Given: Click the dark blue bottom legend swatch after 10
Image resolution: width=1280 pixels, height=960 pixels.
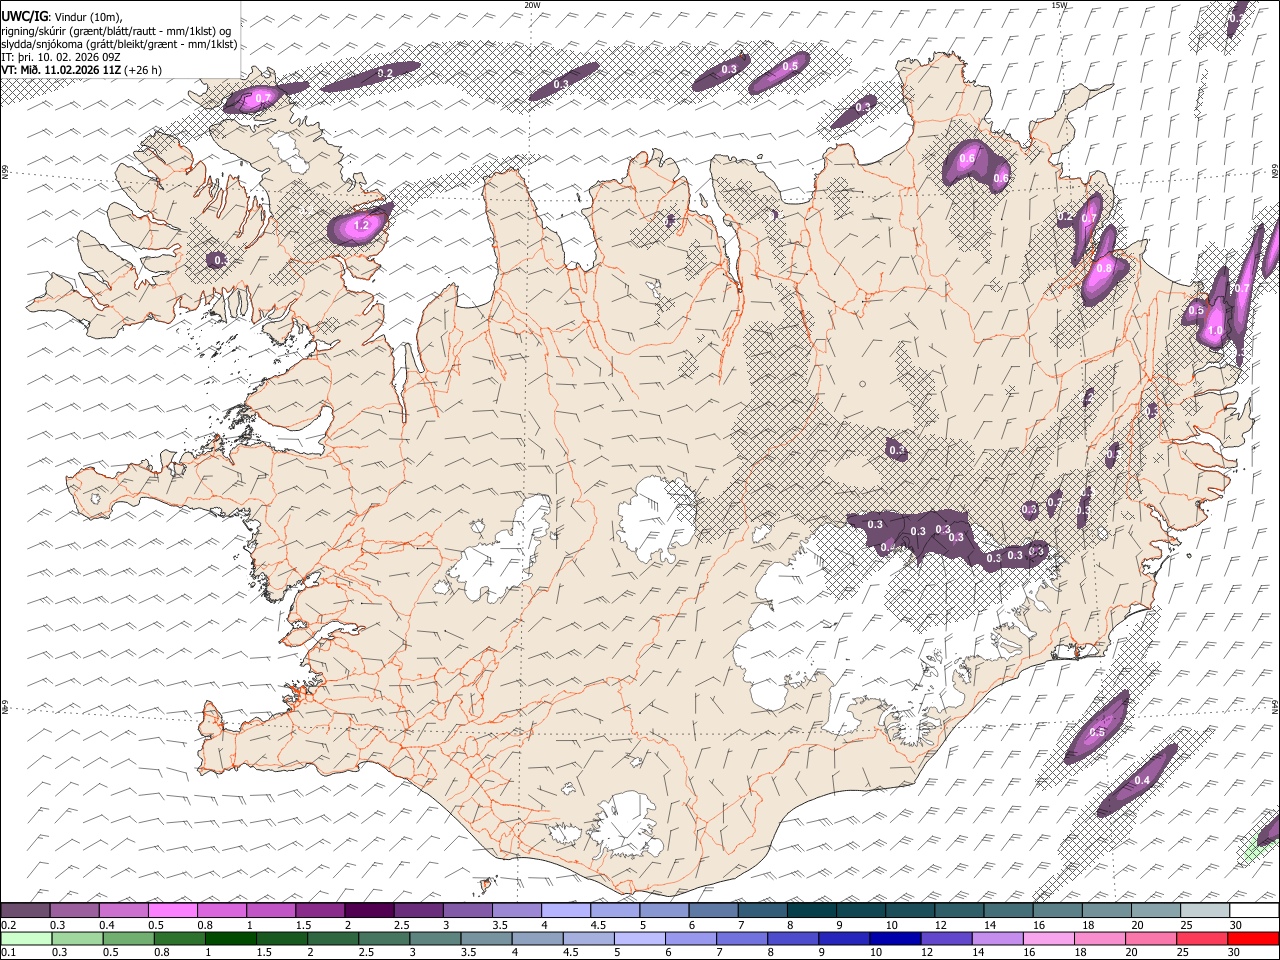Looking at the screenshot, I should point(894,938).
